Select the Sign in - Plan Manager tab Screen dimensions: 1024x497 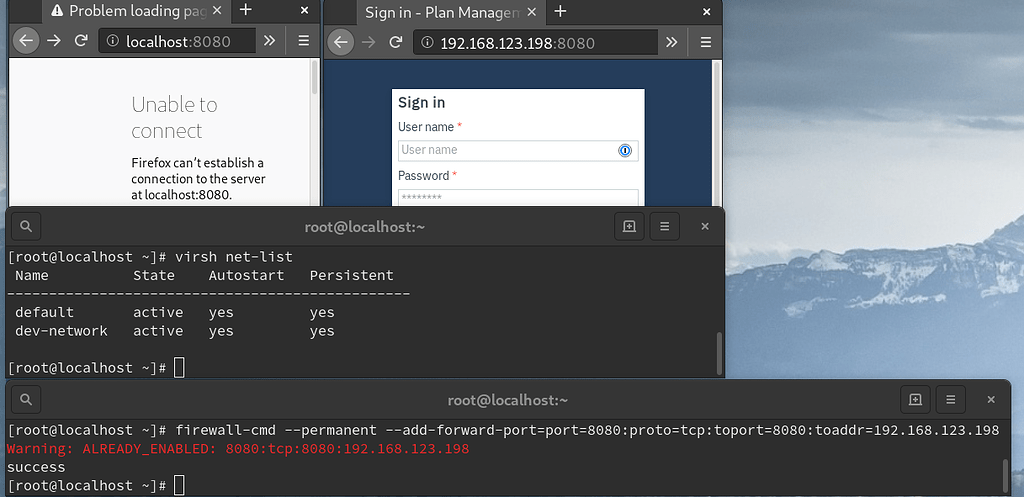click(440, 12)
